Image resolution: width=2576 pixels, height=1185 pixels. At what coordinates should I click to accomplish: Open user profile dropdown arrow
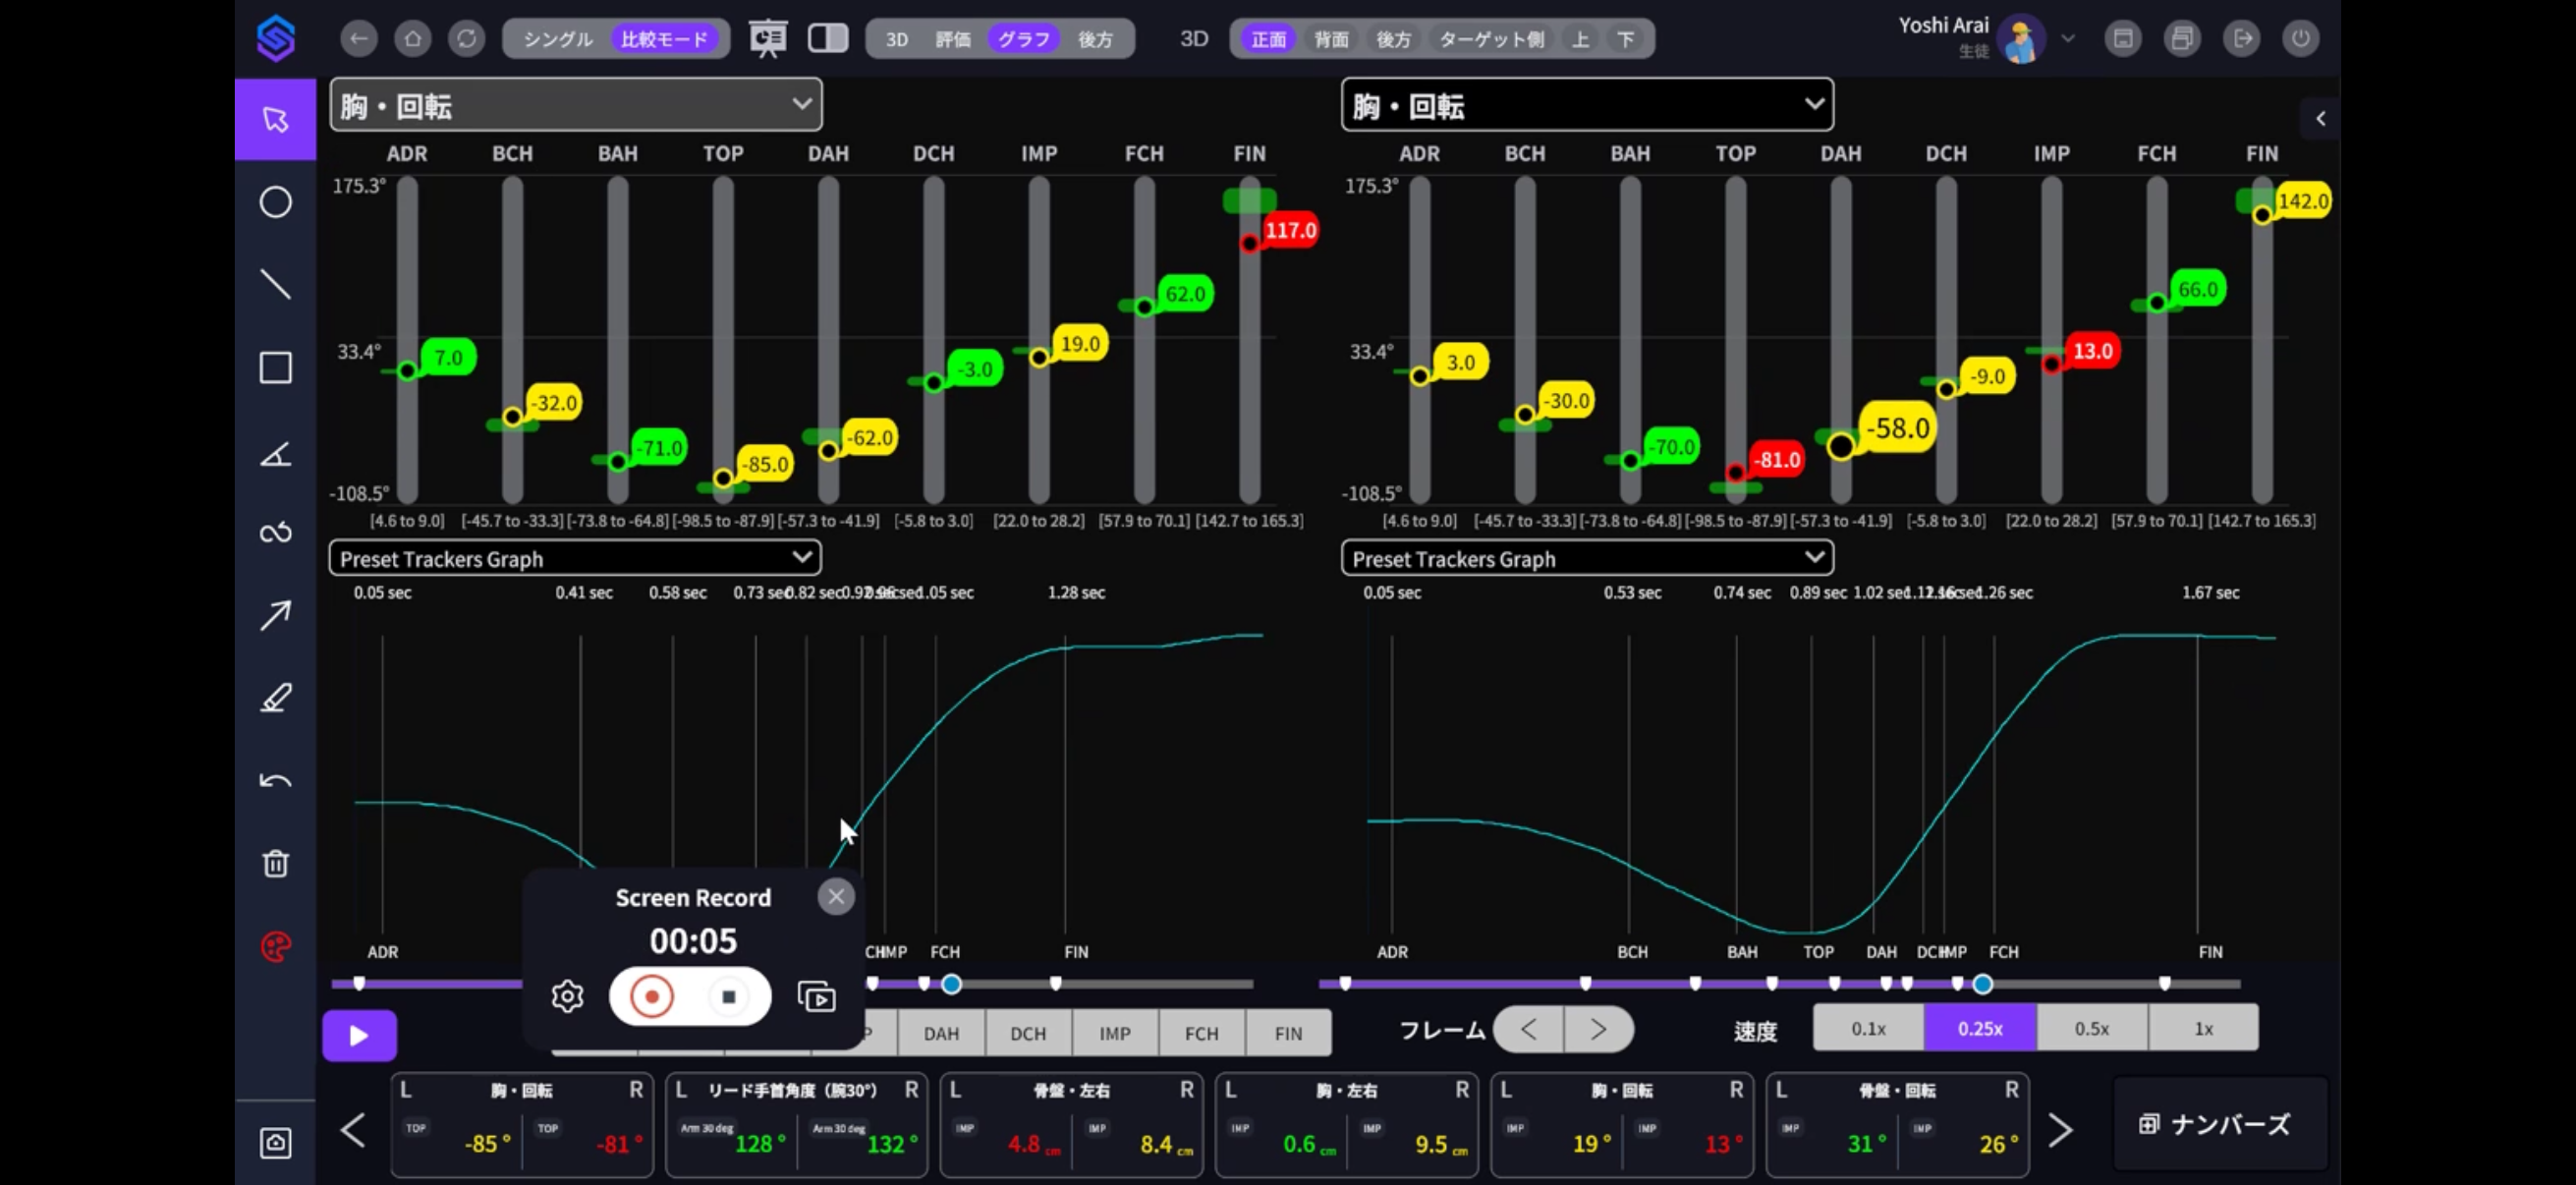pyautogui.click(x=2068, y=39)
